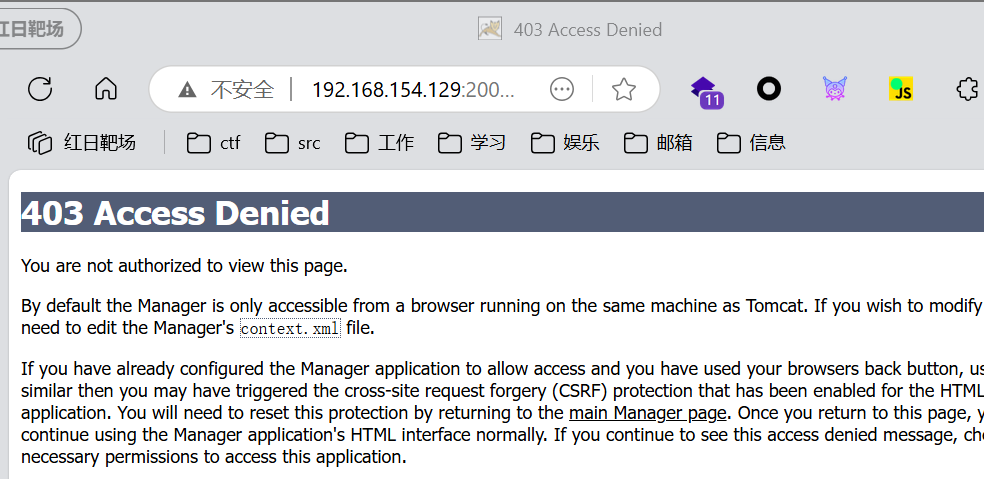Open the graduation cap extension with badge 11
The height and width of the screenshot is (479, 984).
pos(707,92)
